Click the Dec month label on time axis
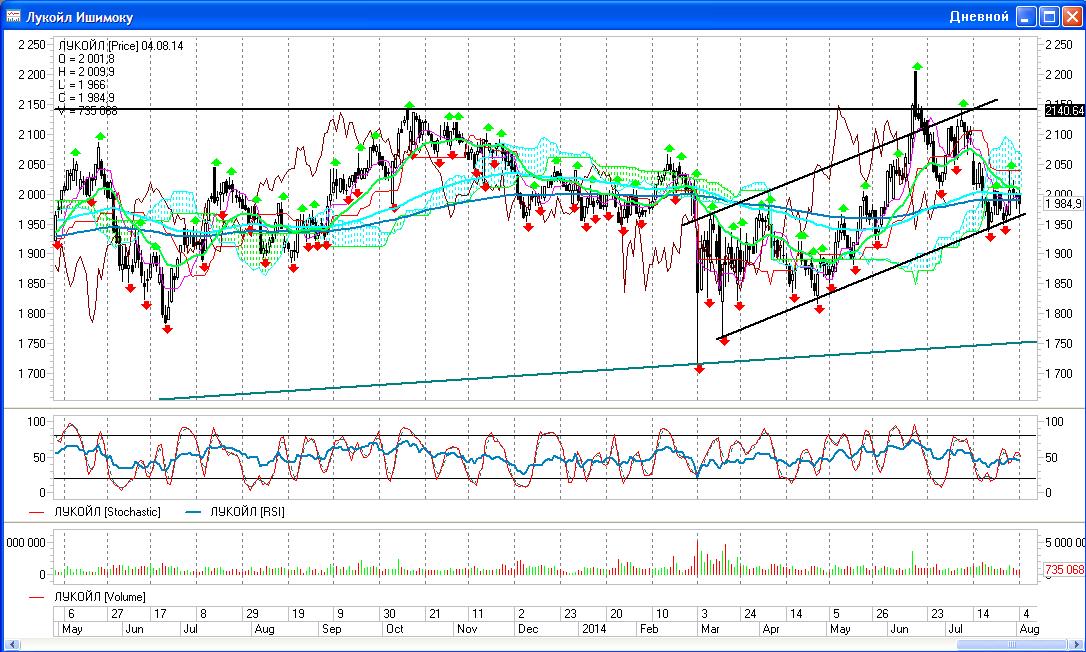This screenshot has width=1086, height=652. [x=528, y=629]
